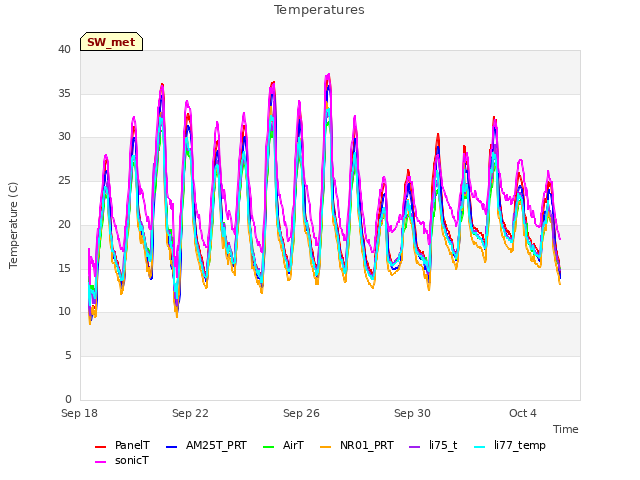Toggle AirT series in legend
640x480 pixels.
(x=283, y=445)
